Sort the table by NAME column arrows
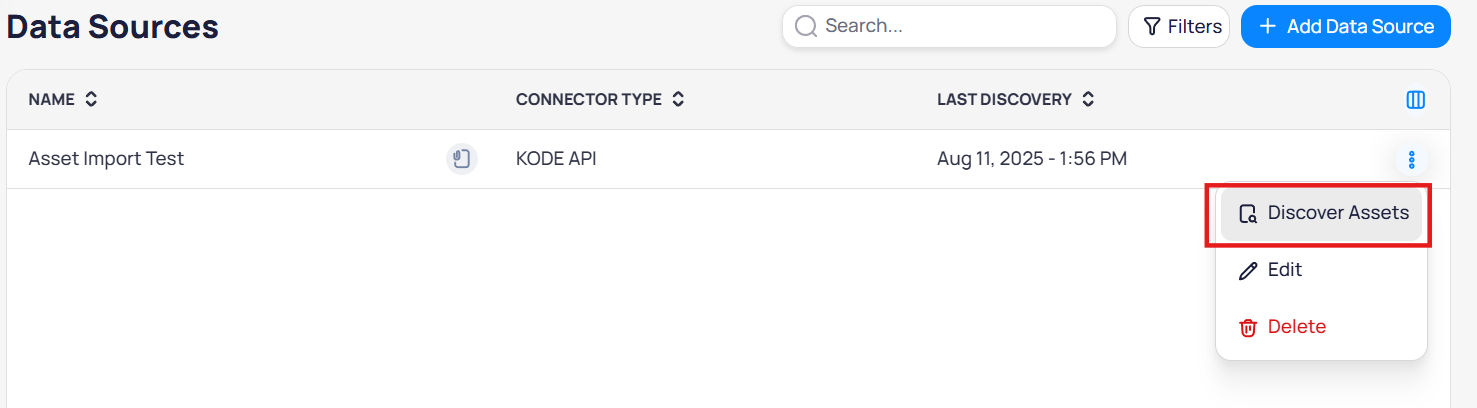Image resolution: width=1477 pixels, height=408 pixels. 91,100
